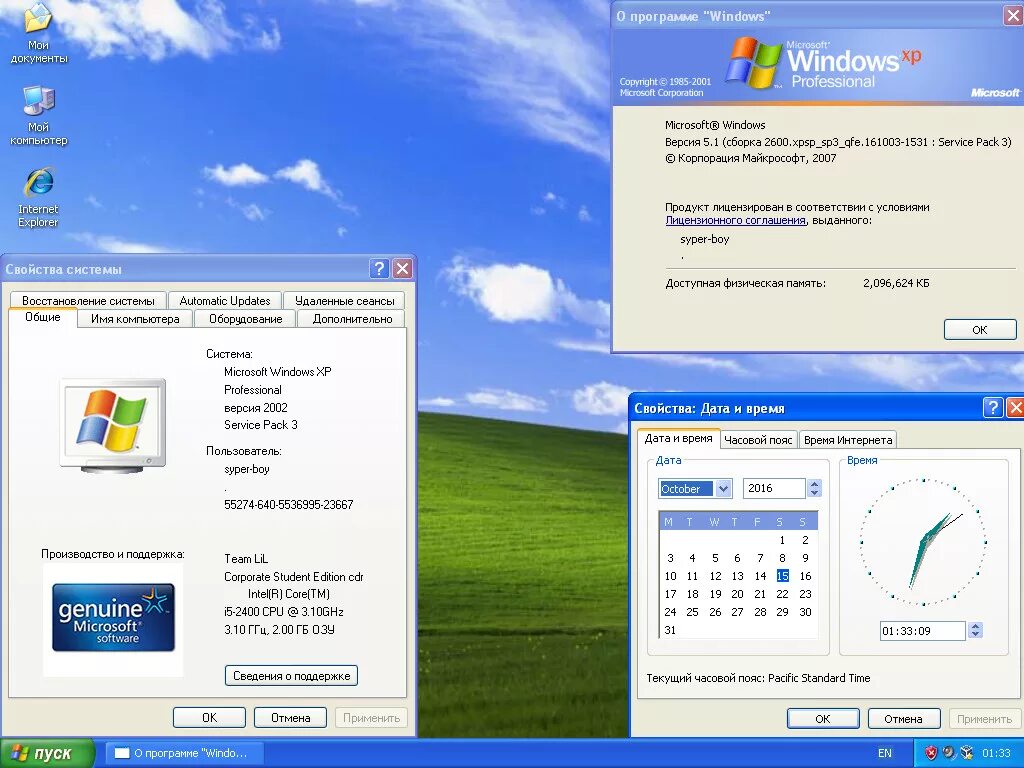Click the Windows logo monitor image in System Properties
1024x768 pixels.
(113, 424)
